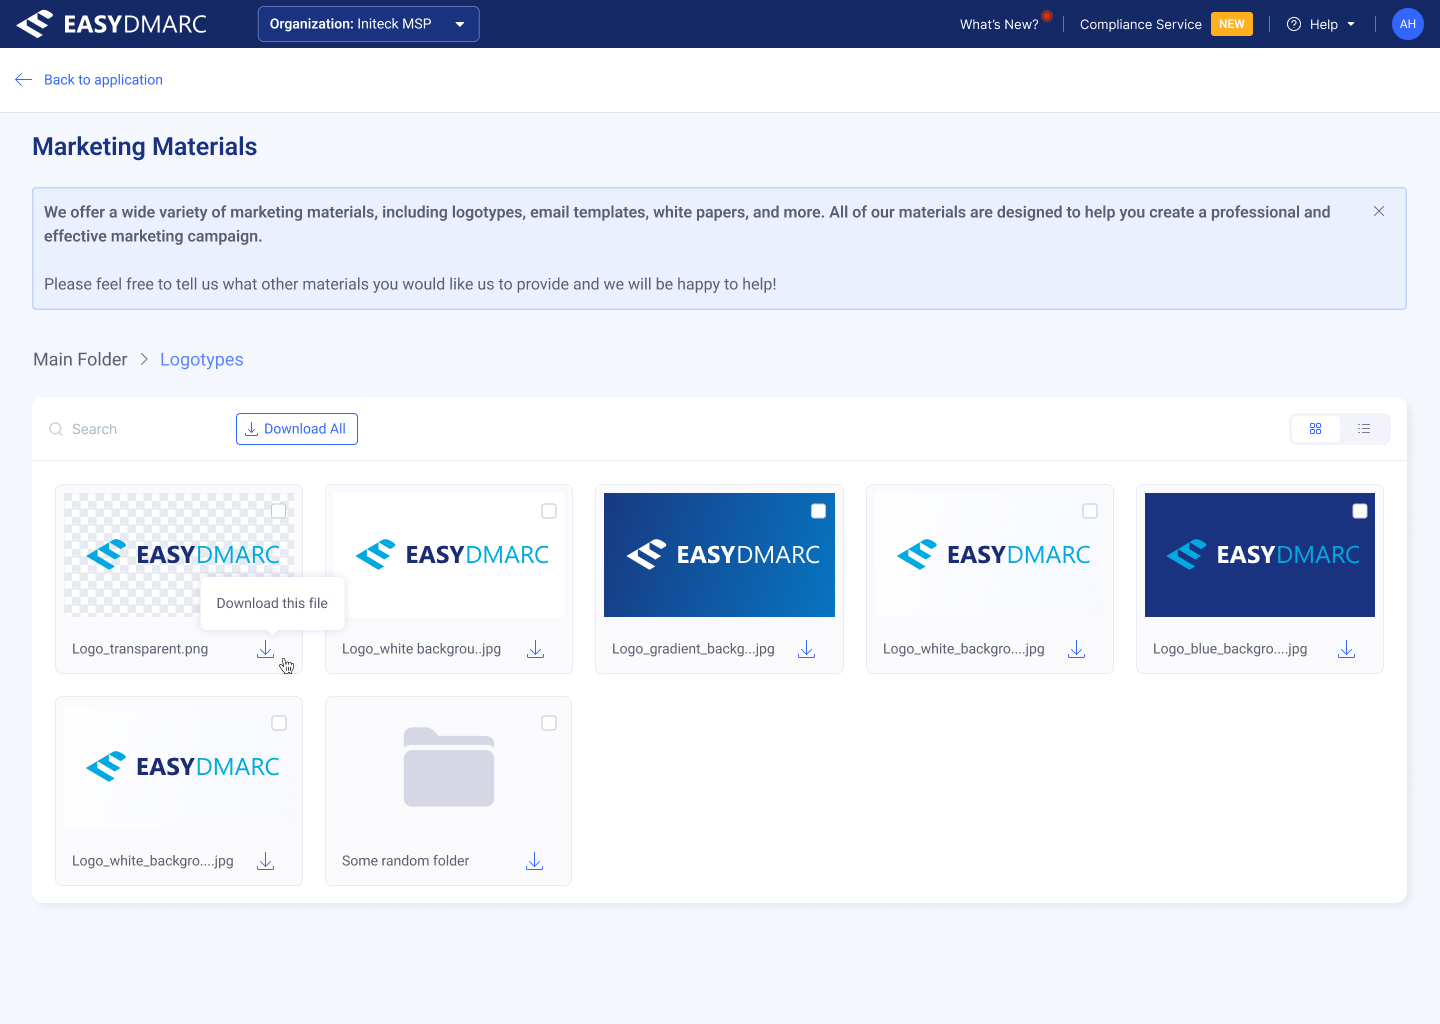Open the blue background logo thumbnail

pyautogui.click(x=1260, y=555)
